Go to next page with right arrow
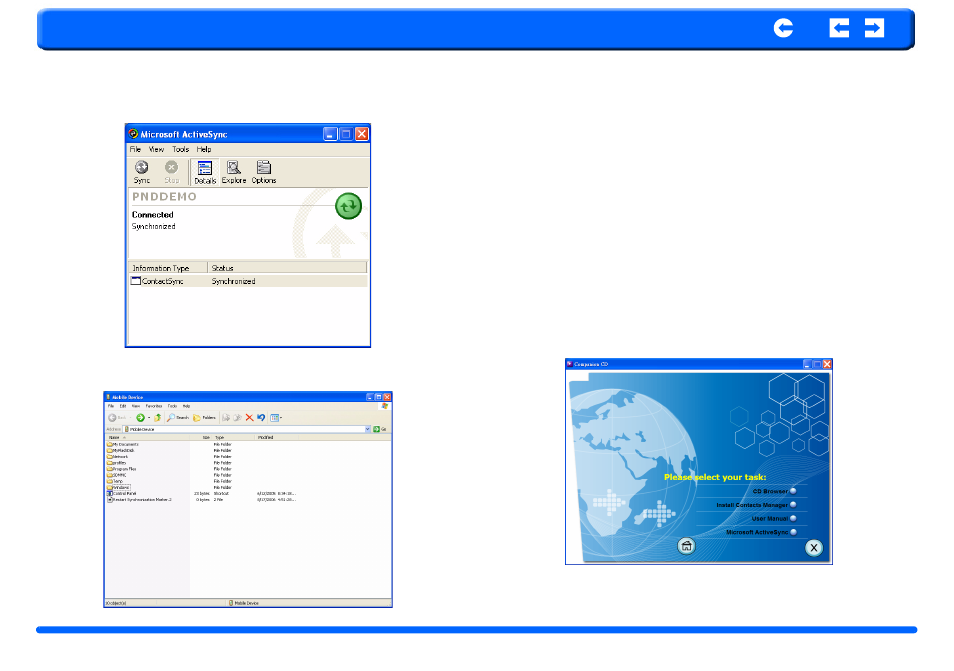954x671 pixels. pyautogui.click(x=874, y=28)
